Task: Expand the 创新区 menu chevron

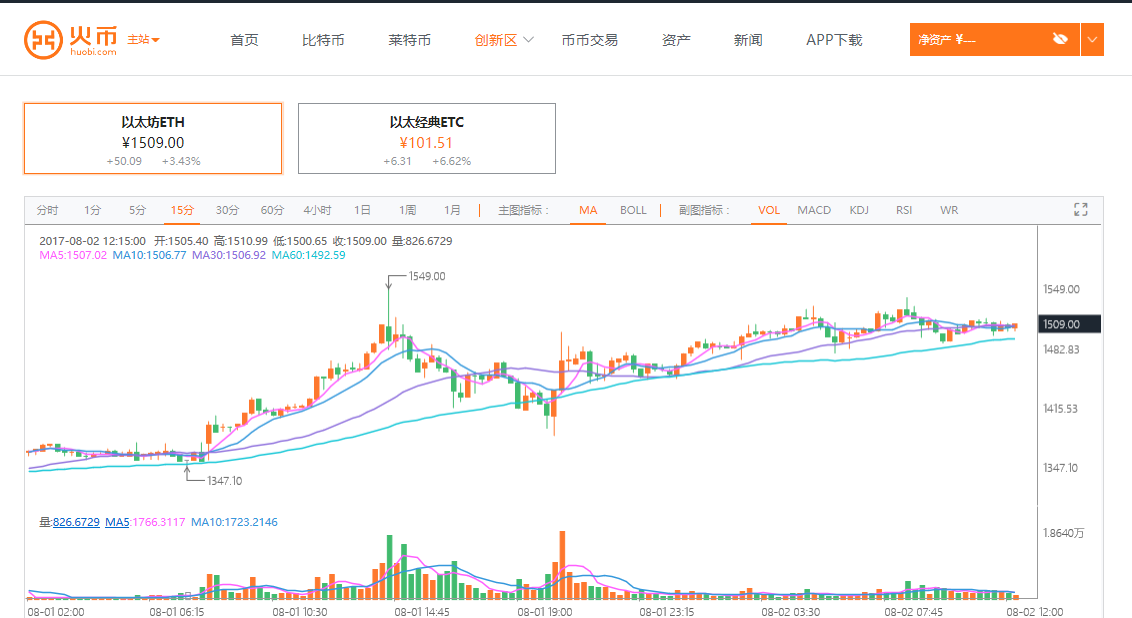Action: coord(529,40)
